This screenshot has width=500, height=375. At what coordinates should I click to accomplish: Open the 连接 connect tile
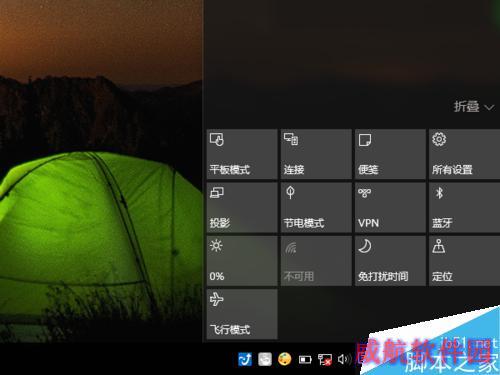point(316,154)
